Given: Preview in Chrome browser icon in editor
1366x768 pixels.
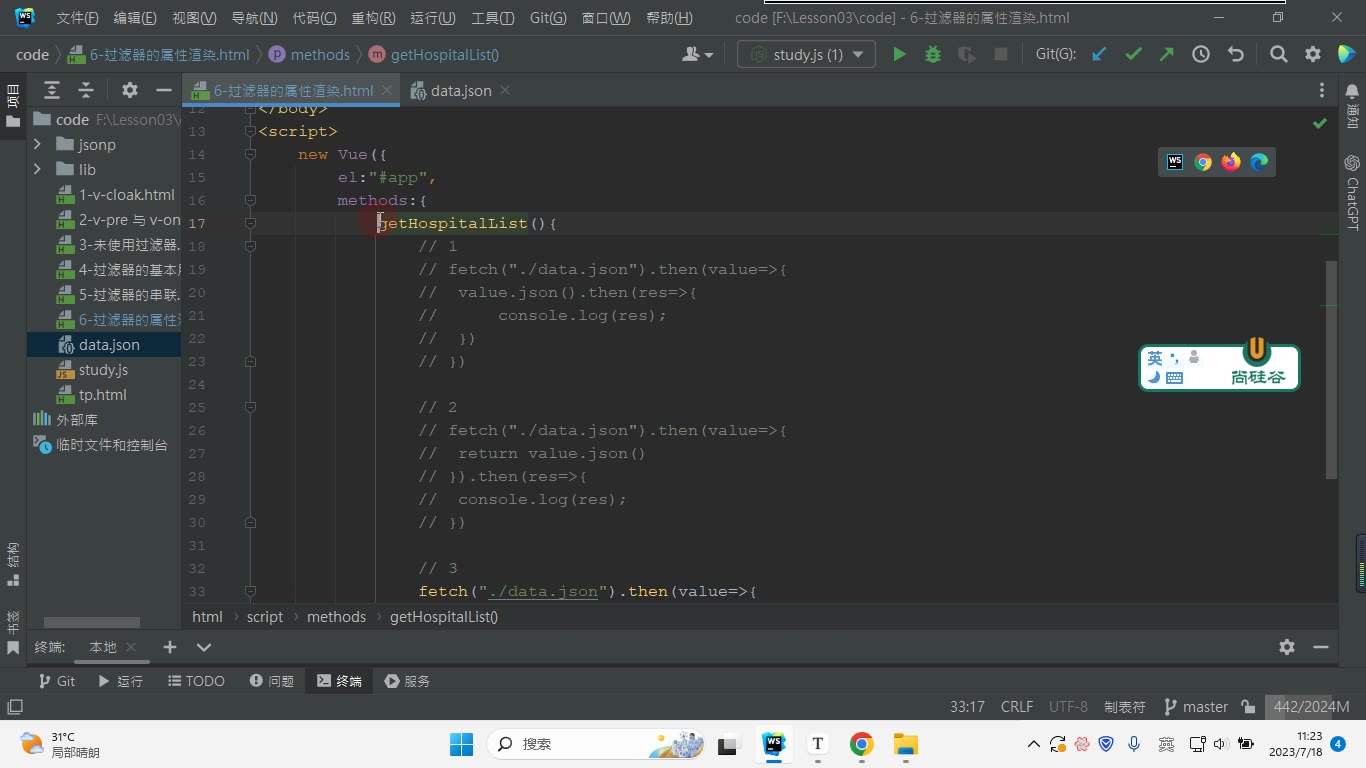Looking at the screenshot, I should 1203,162.
